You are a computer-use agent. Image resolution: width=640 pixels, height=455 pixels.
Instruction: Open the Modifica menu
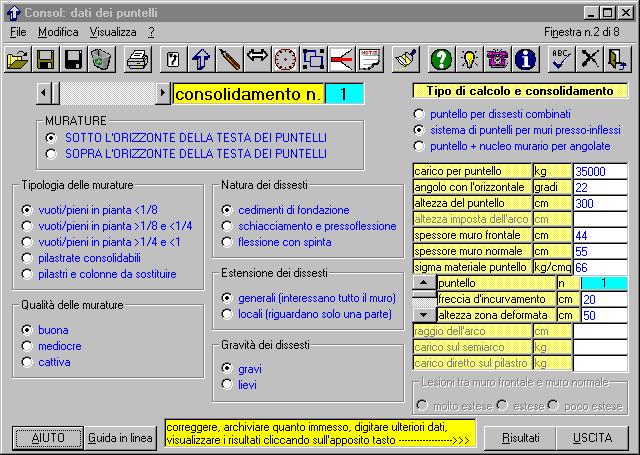point(57,32)
